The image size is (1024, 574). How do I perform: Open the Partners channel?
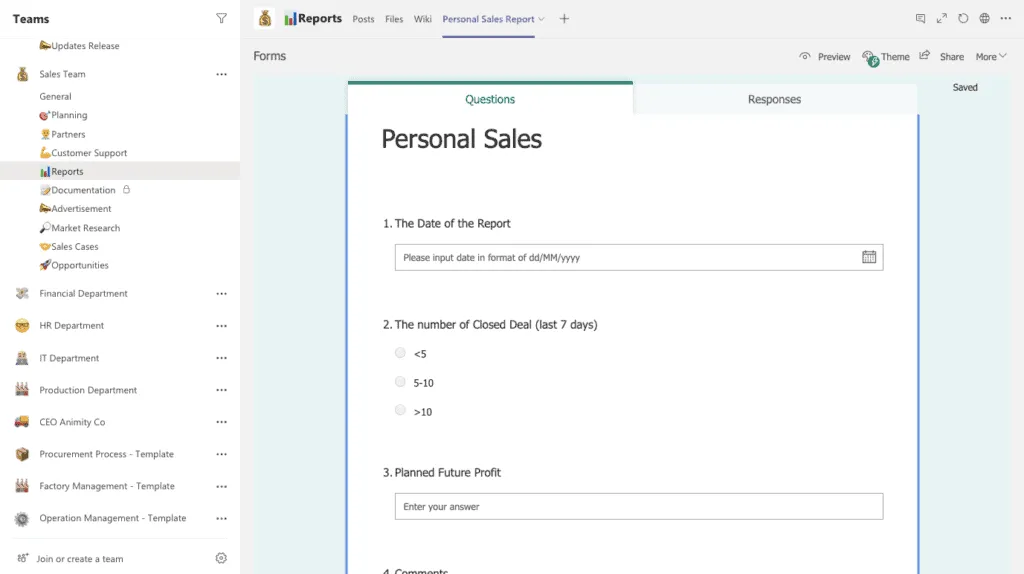point(62,134)
